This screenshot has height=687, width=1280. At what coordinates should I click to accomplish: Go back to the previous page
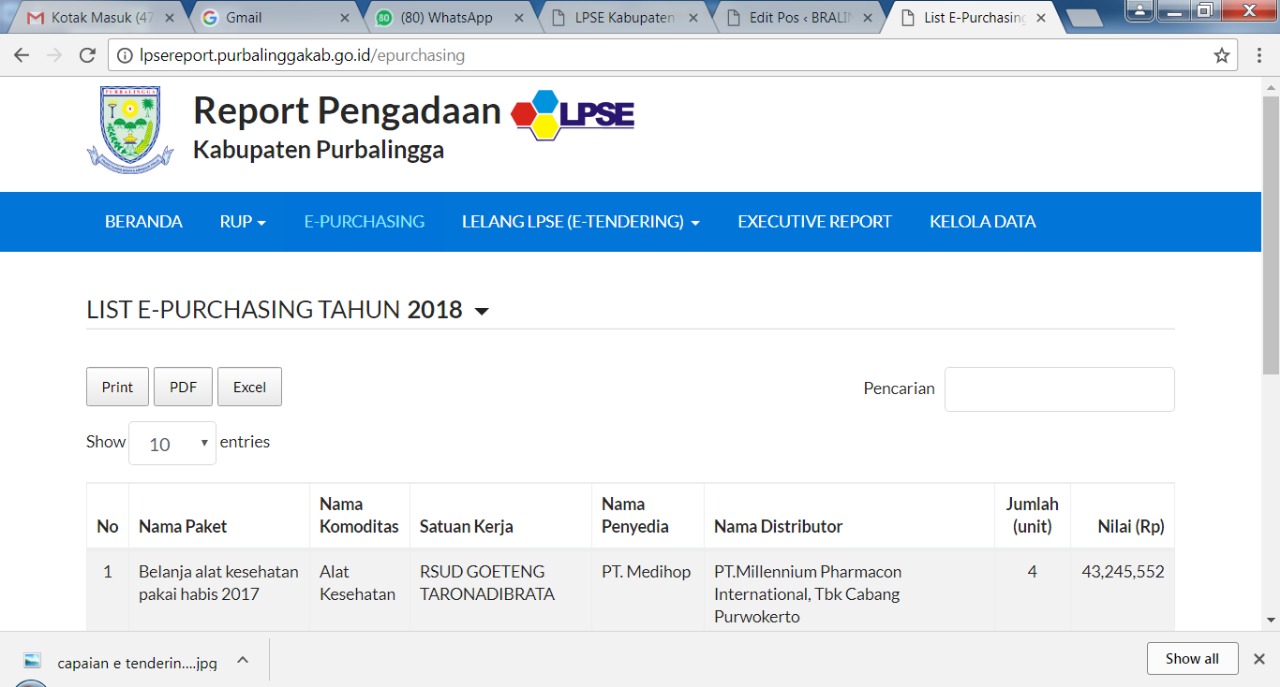21,55
